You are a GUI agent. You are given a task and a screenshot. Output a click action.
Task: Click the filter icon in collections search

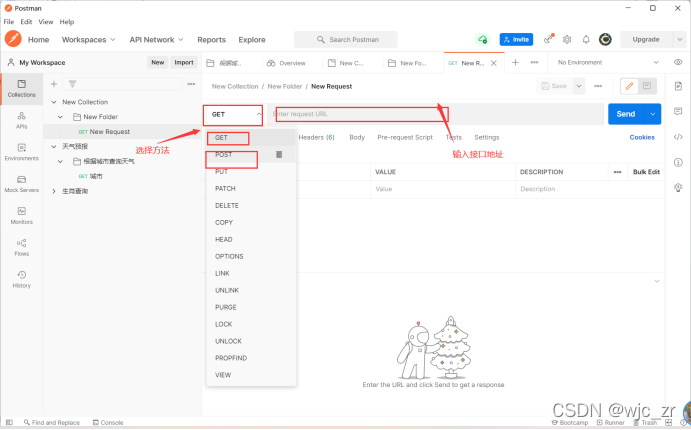click(x=73, y=84)
